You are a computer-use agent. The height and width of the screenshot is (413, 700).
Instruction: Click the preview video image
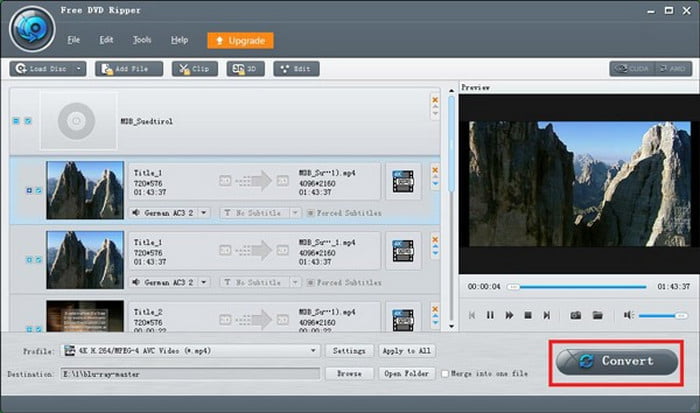[x=579, y=184]
